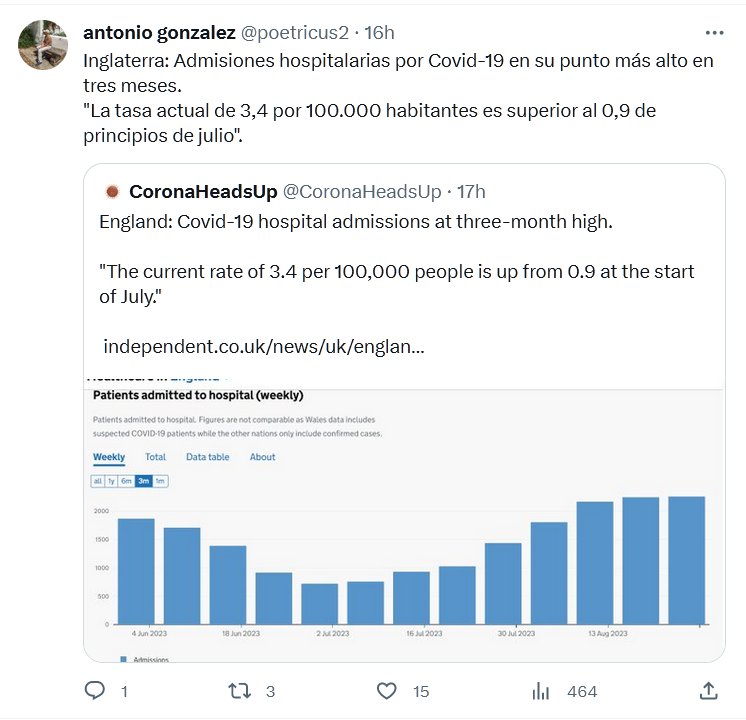View tweet analytics bar chart icon
Image resolution: width=746 pixels, height=720 pixels.
click(542, 691)
